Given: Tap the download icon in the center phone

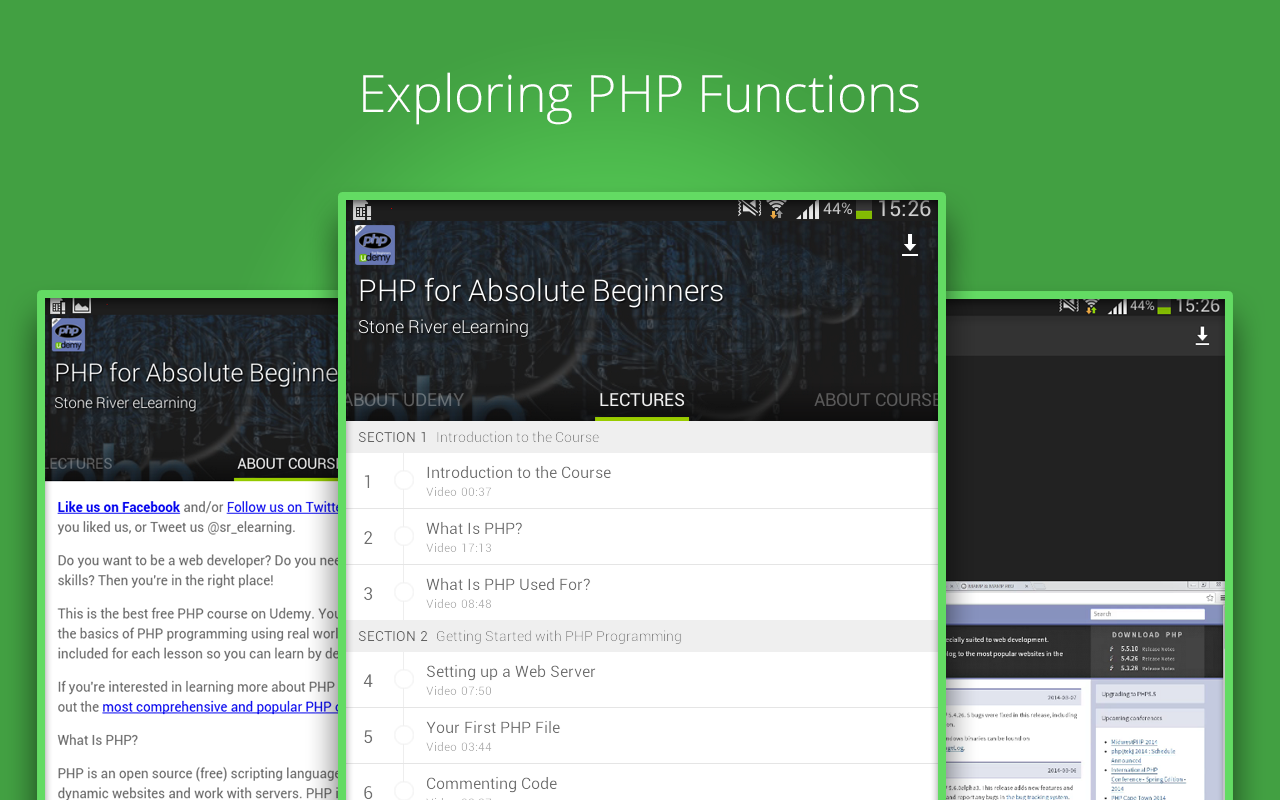Looking at the screenshot, I should (x=910, y=245).
